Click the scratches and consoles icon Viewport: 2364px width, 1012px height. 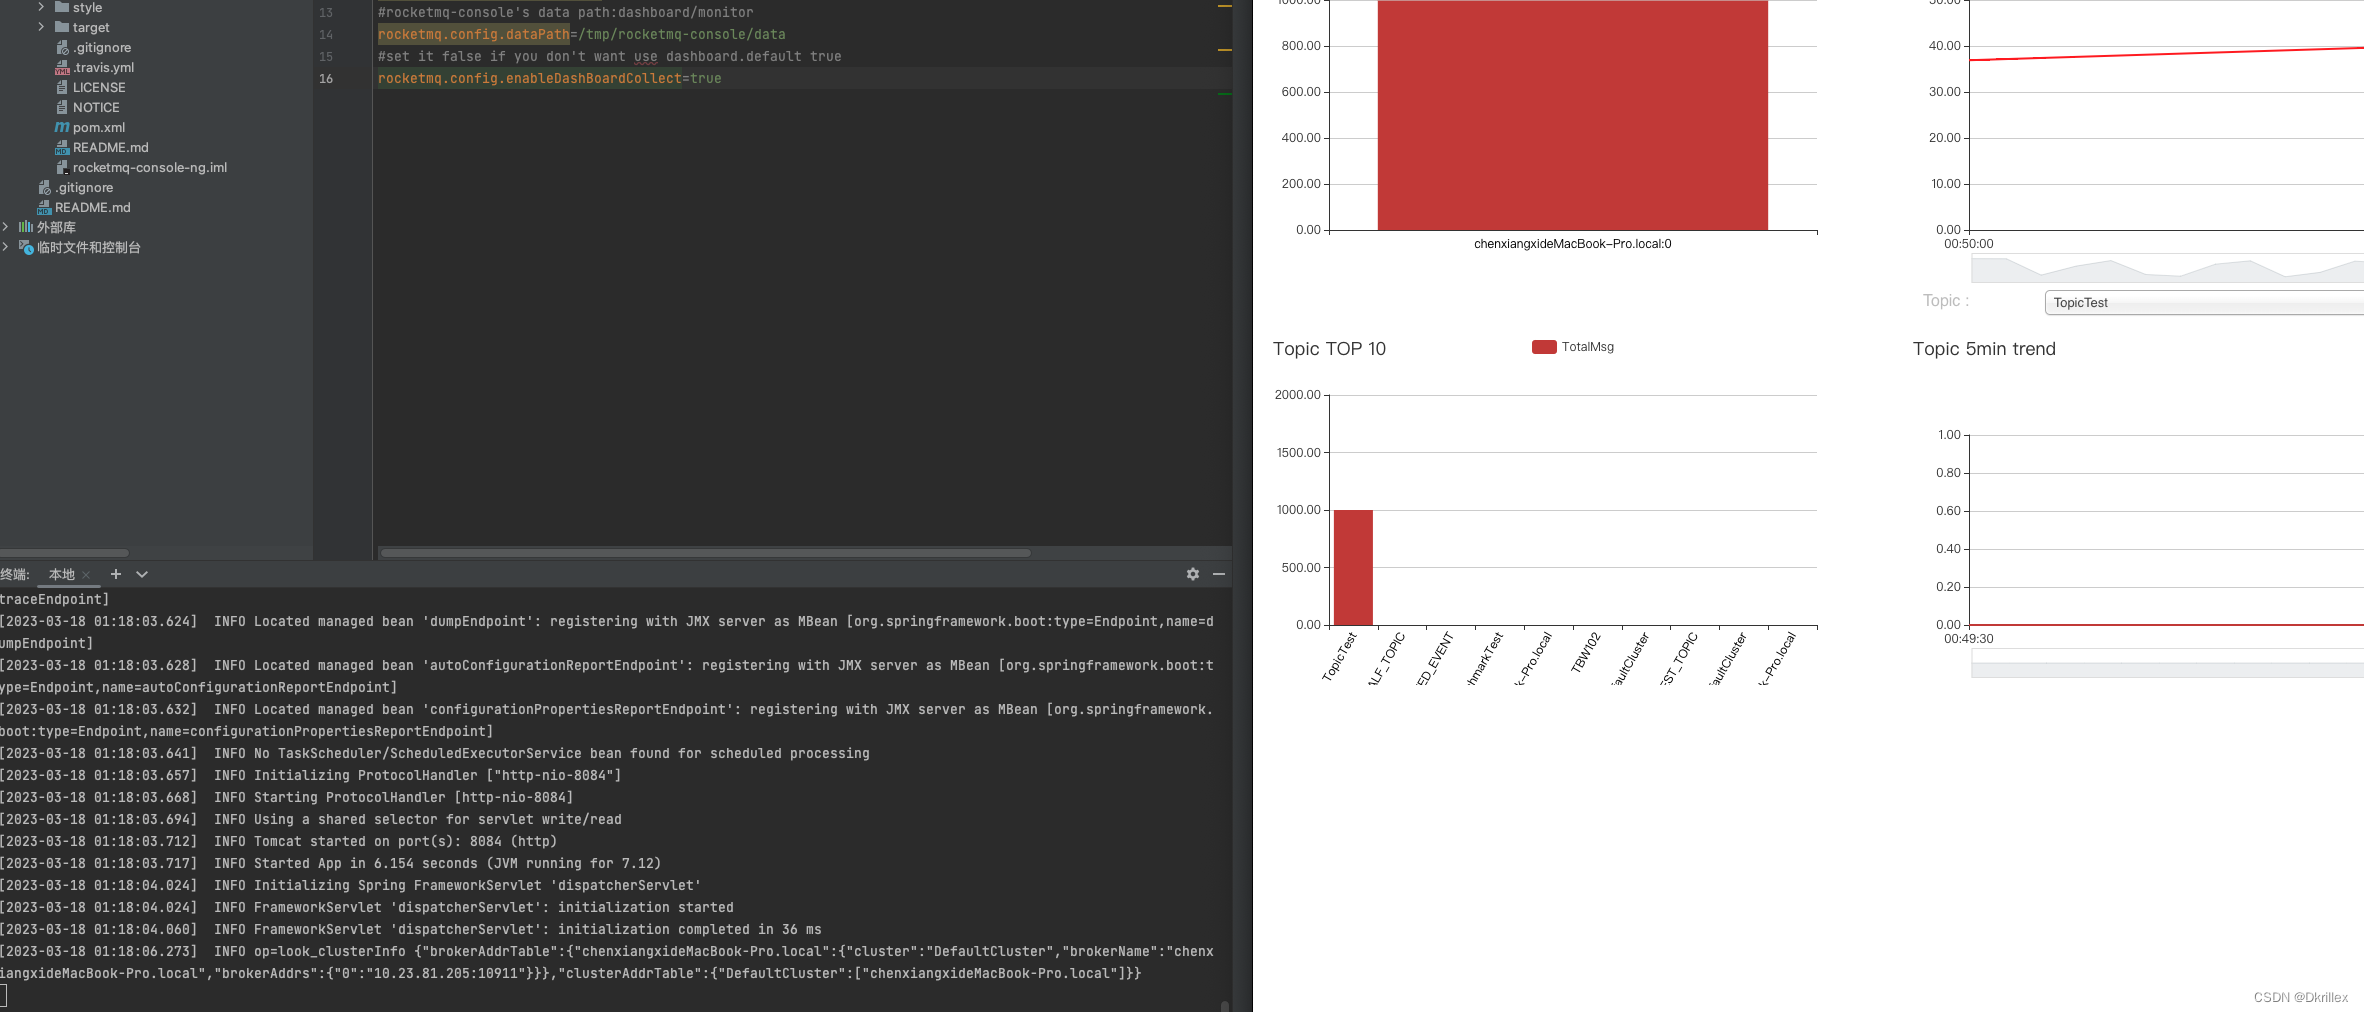[x=26, y=247]
